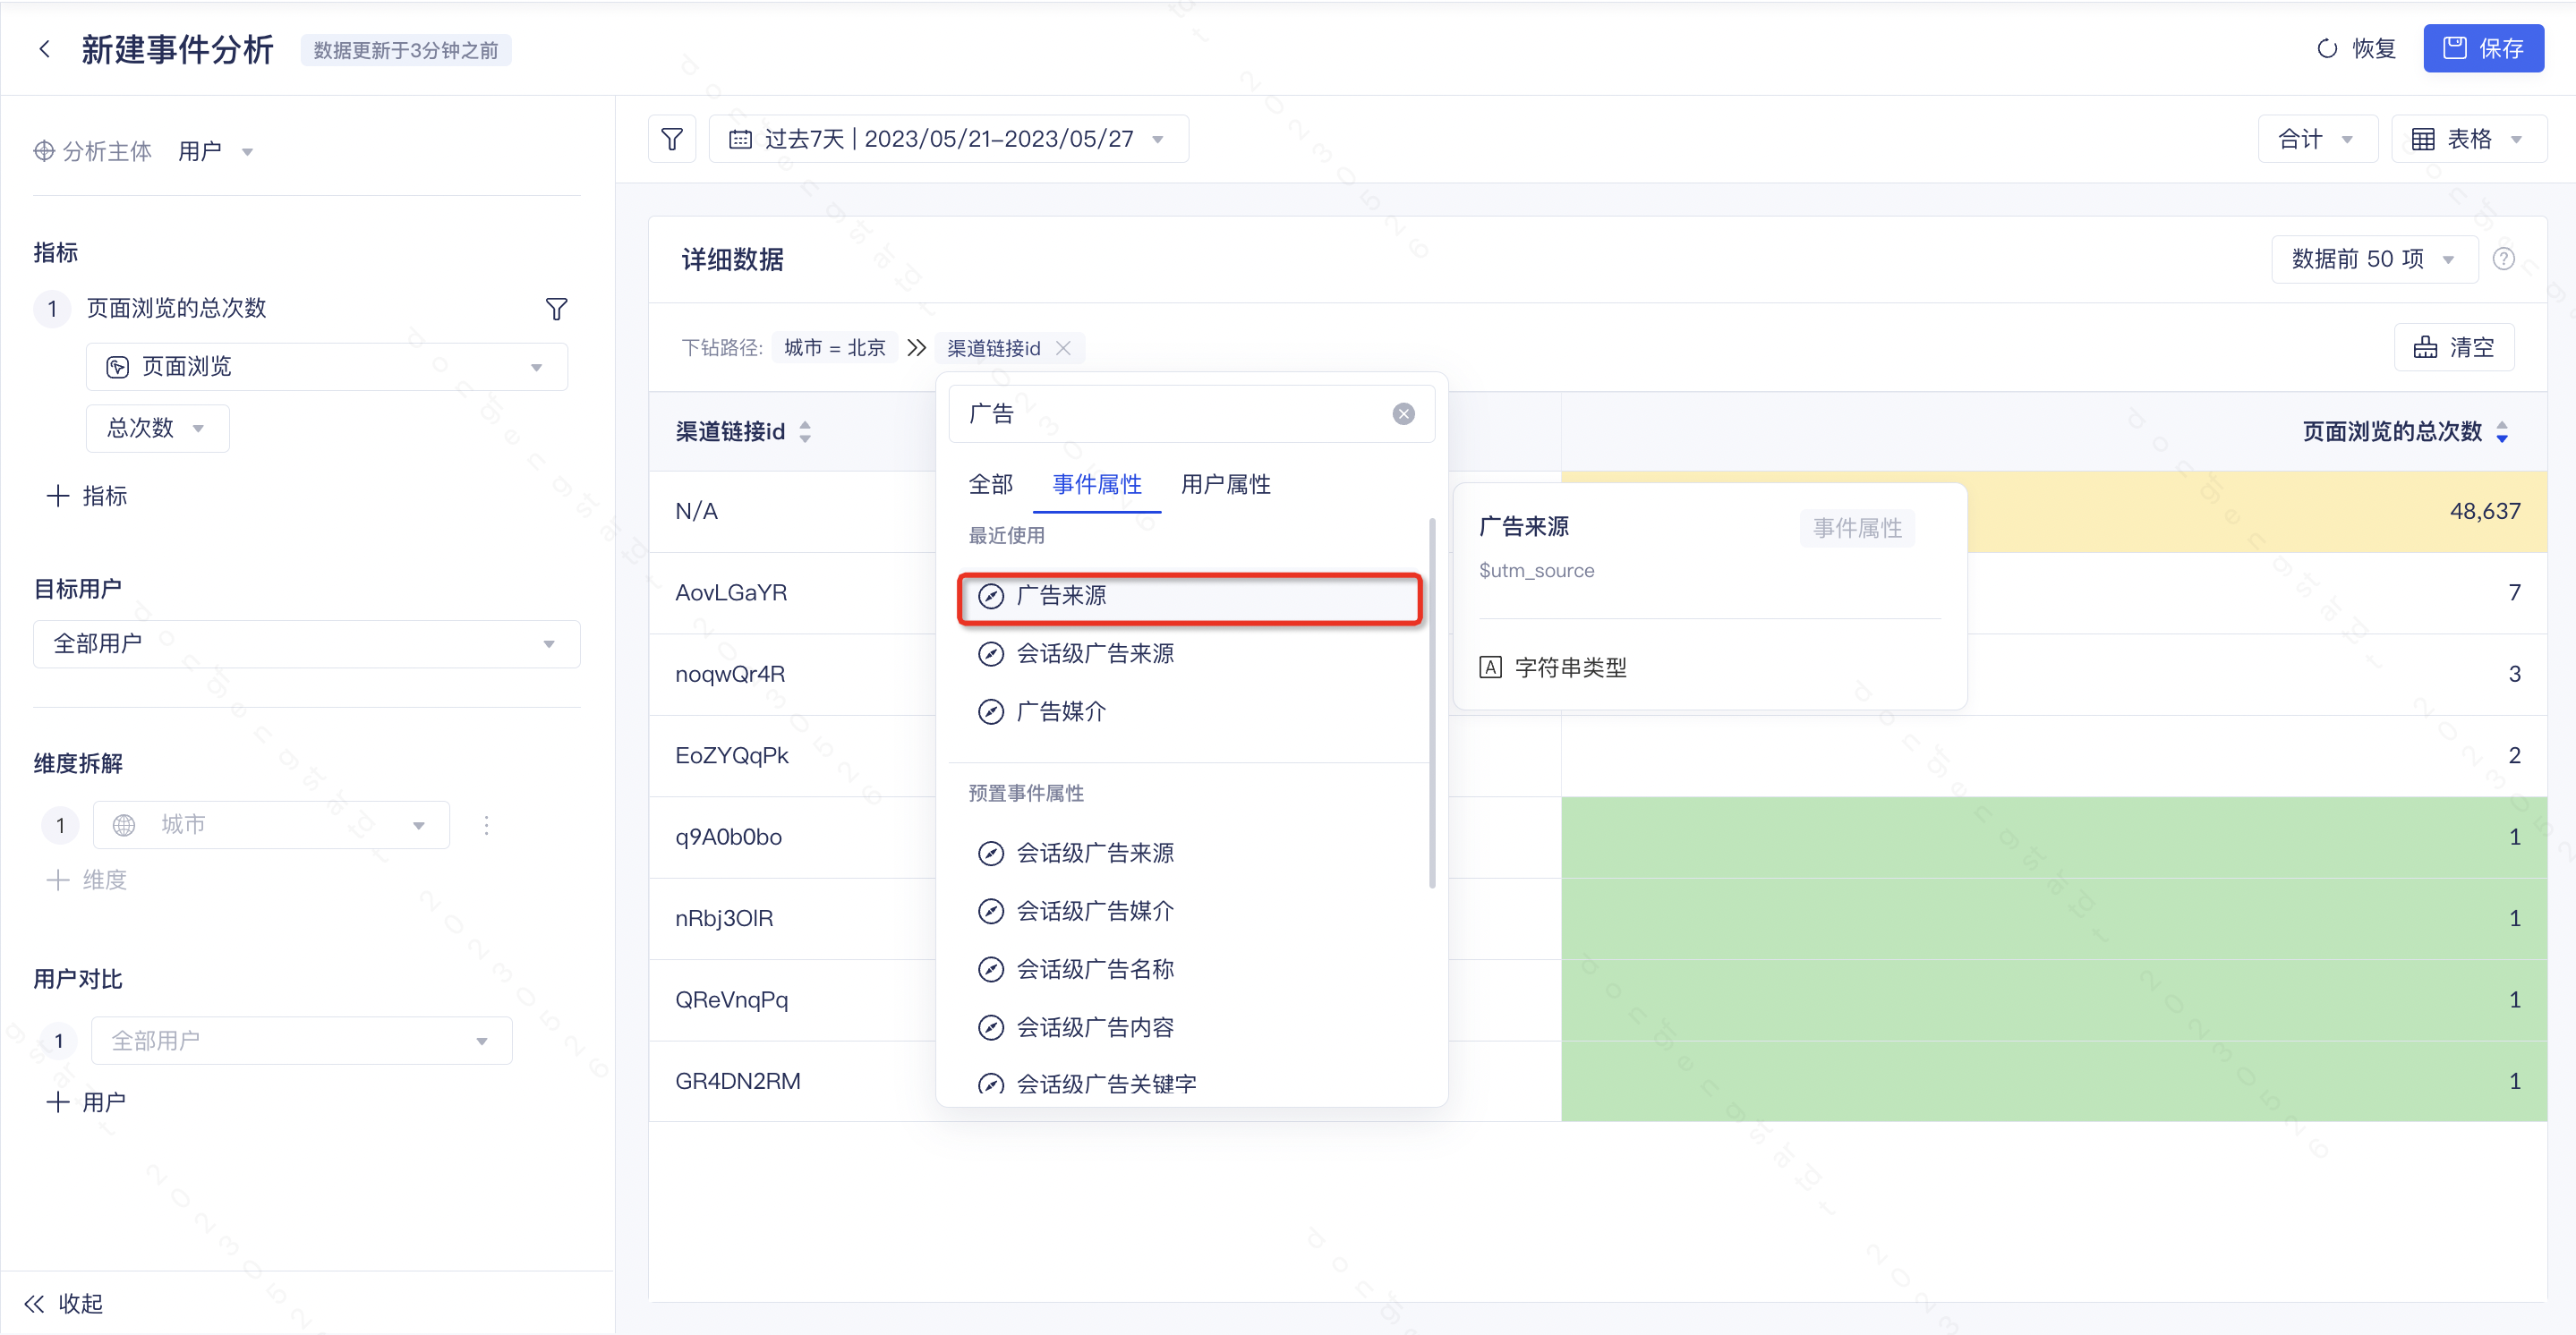Open the 合计 dropdown

[2316, 138]
